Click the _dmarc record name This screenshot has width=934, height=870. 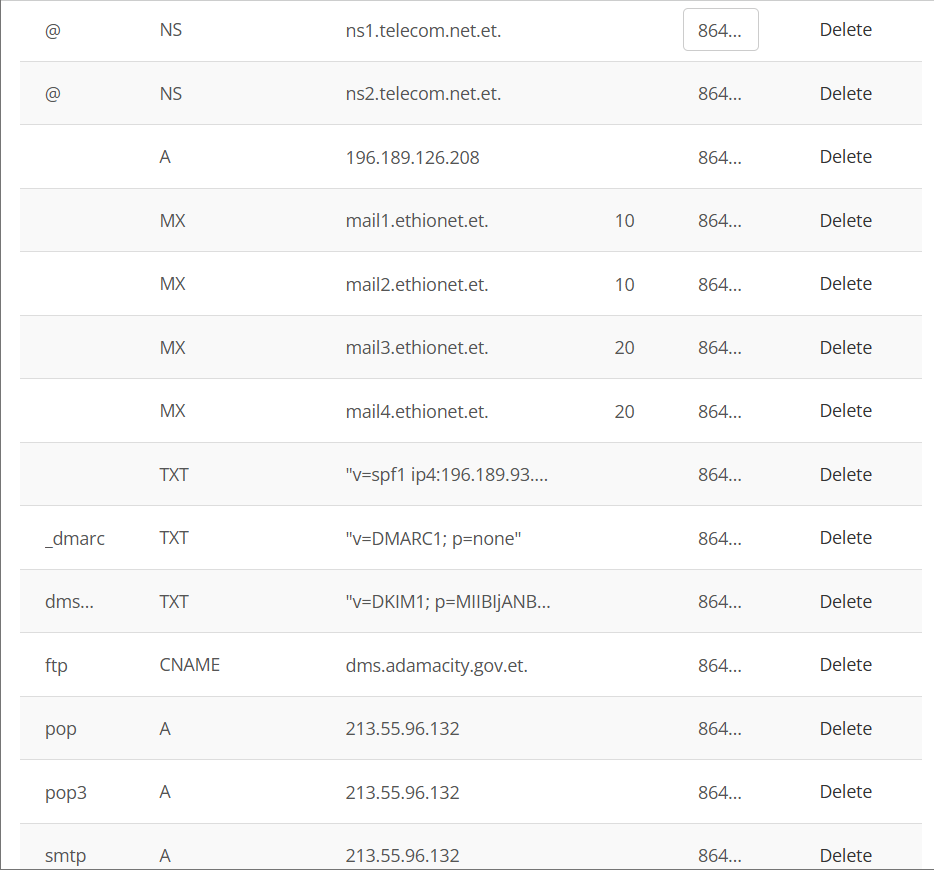(75, 538)
